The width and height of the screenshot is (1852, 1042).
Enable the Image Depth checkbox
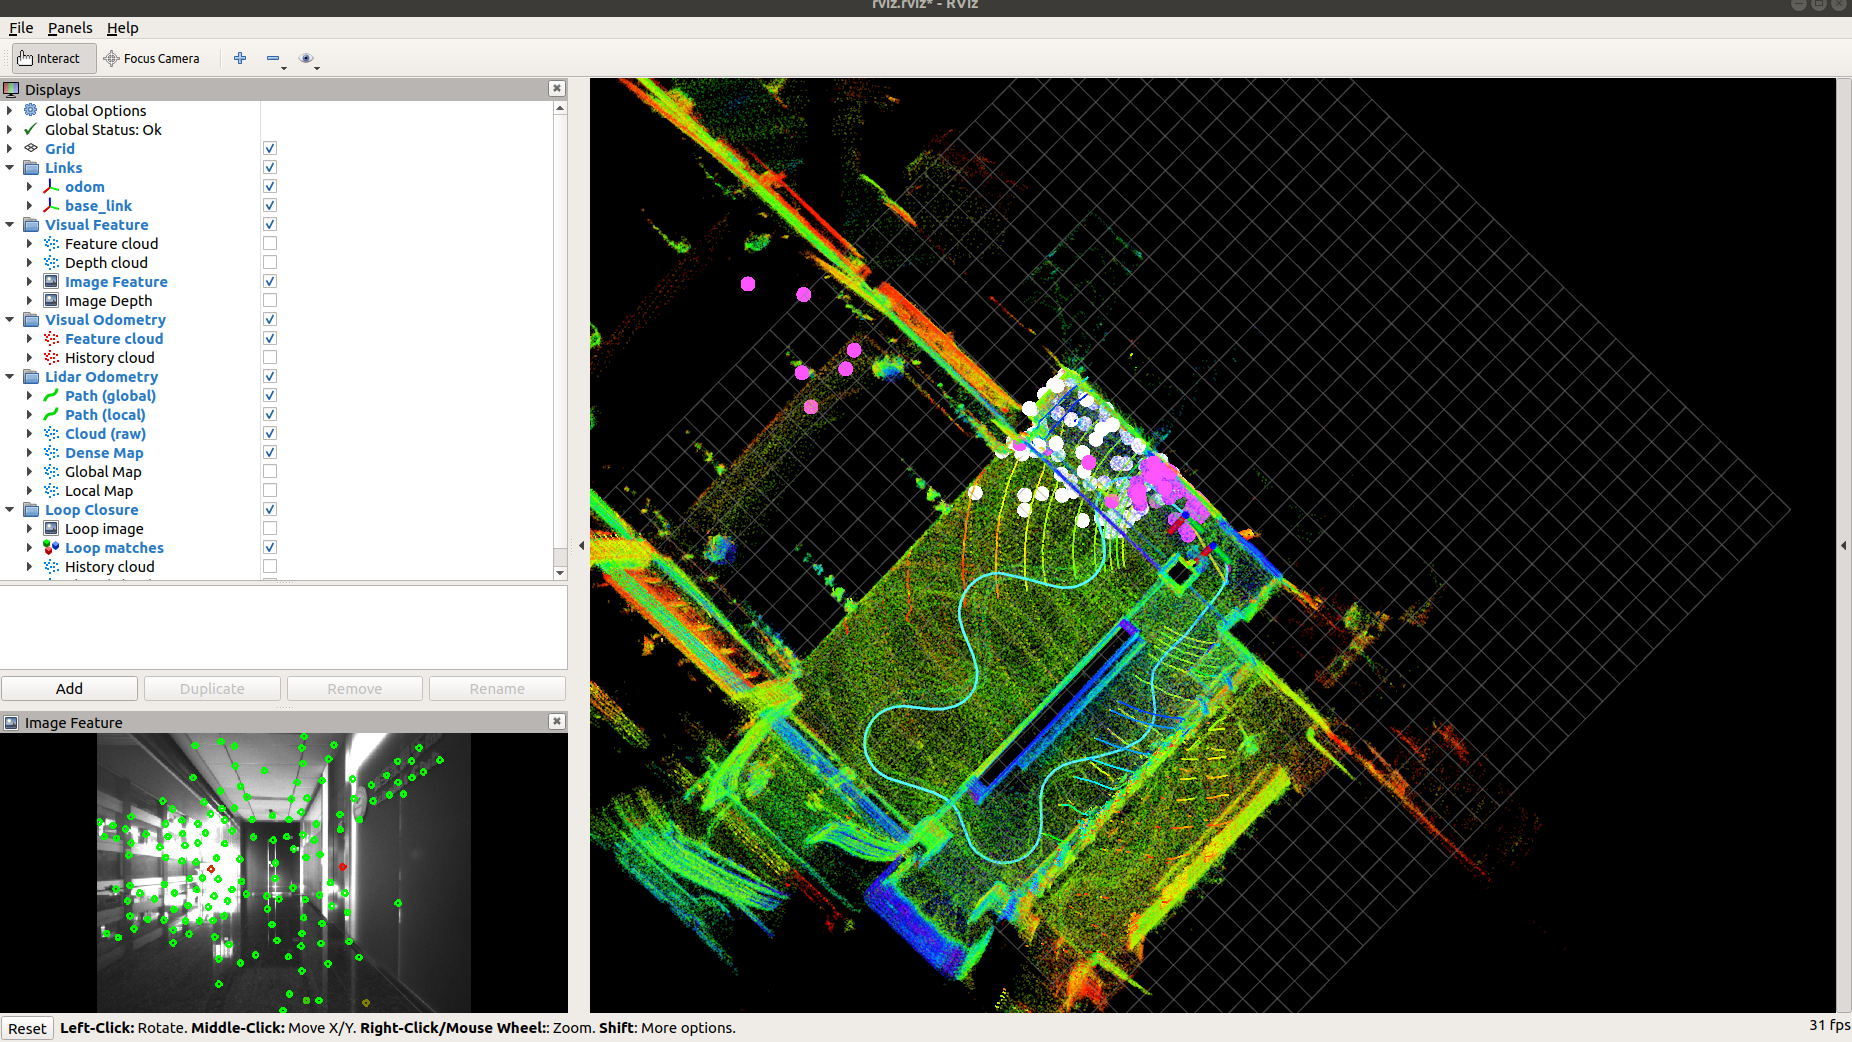tap(270, 300)
